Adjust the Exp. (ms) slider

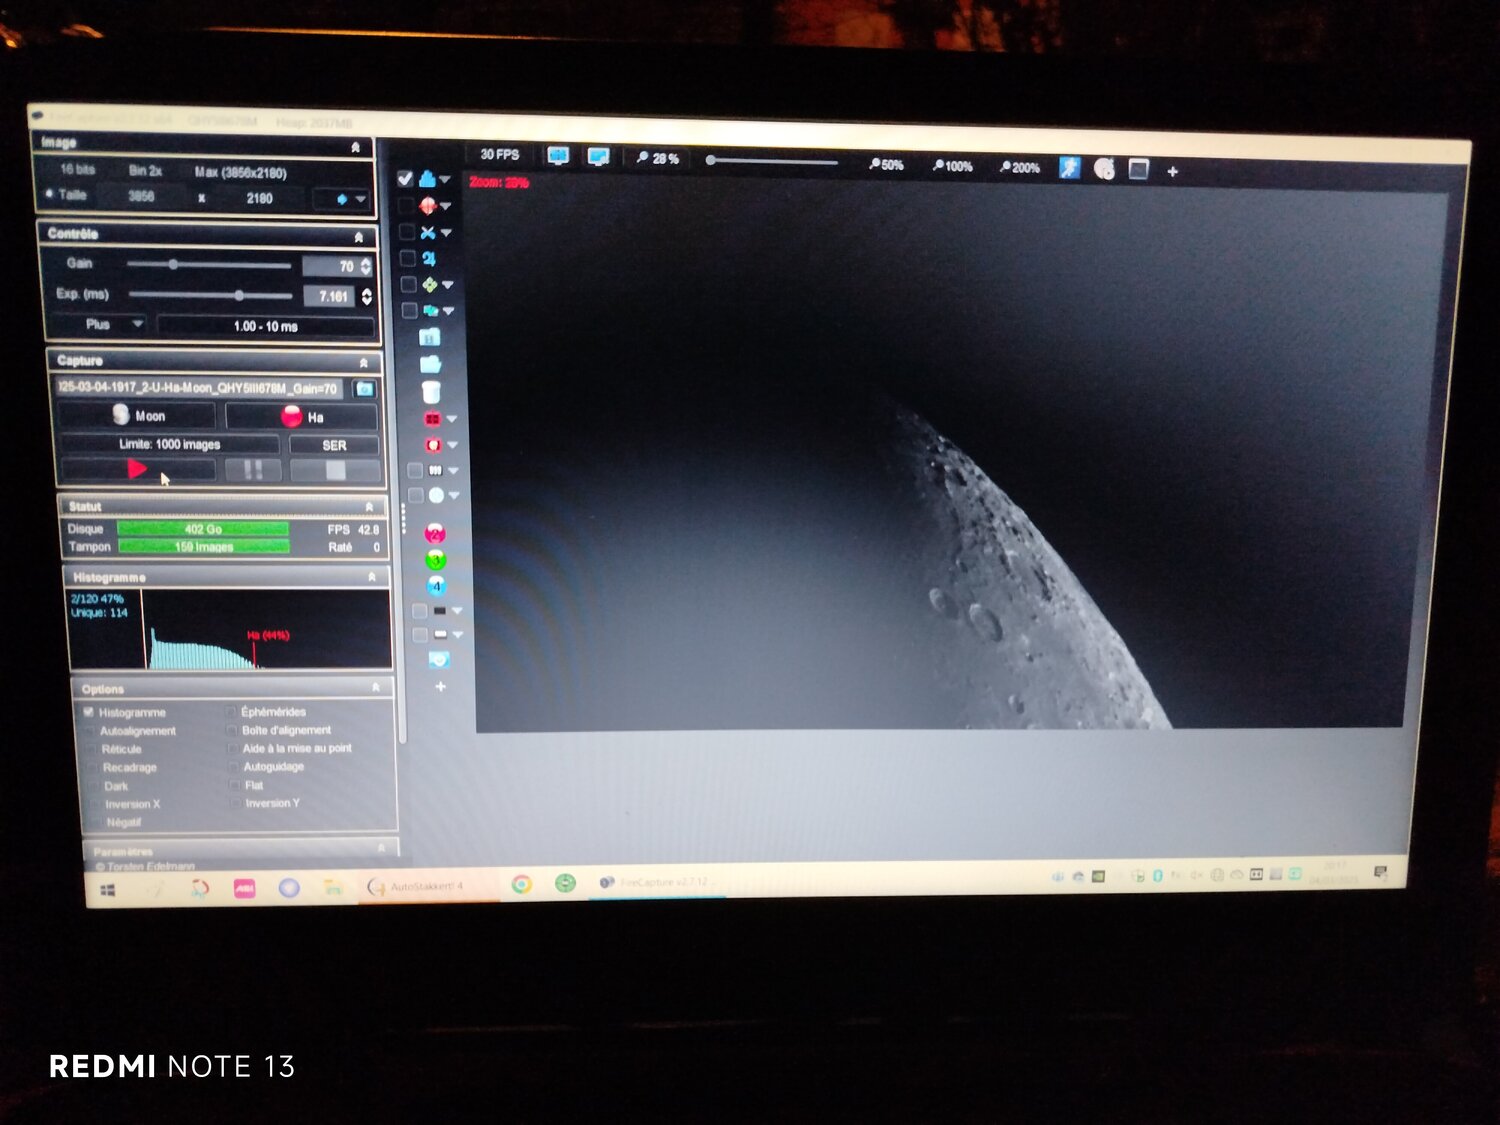pyautogui.click(x=211, y=295)
